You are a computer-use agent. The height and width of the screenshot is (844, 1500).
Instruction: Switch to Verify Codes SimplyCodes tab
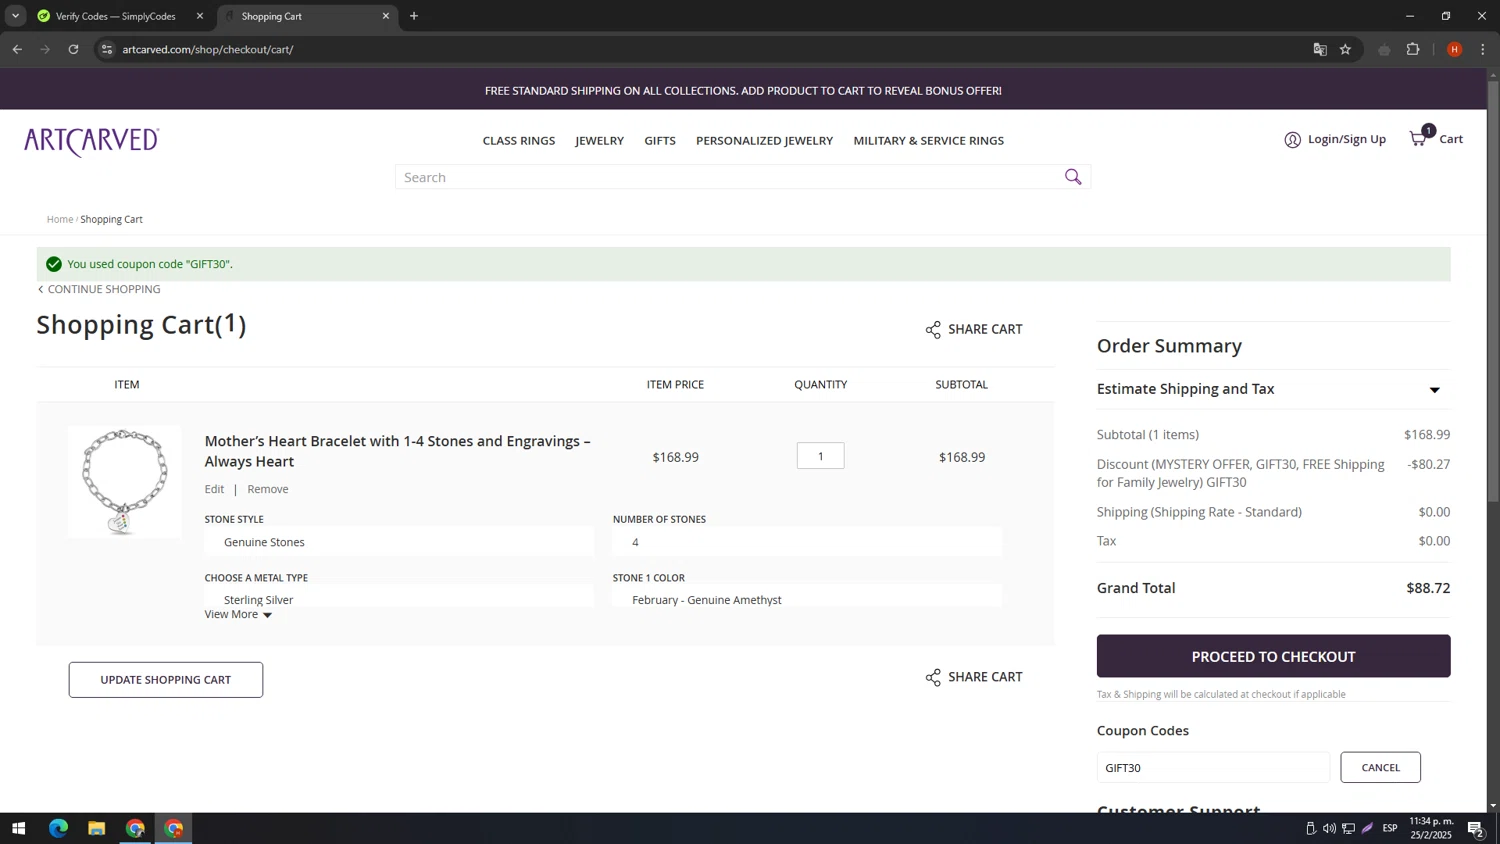click(x=115, y=16)
